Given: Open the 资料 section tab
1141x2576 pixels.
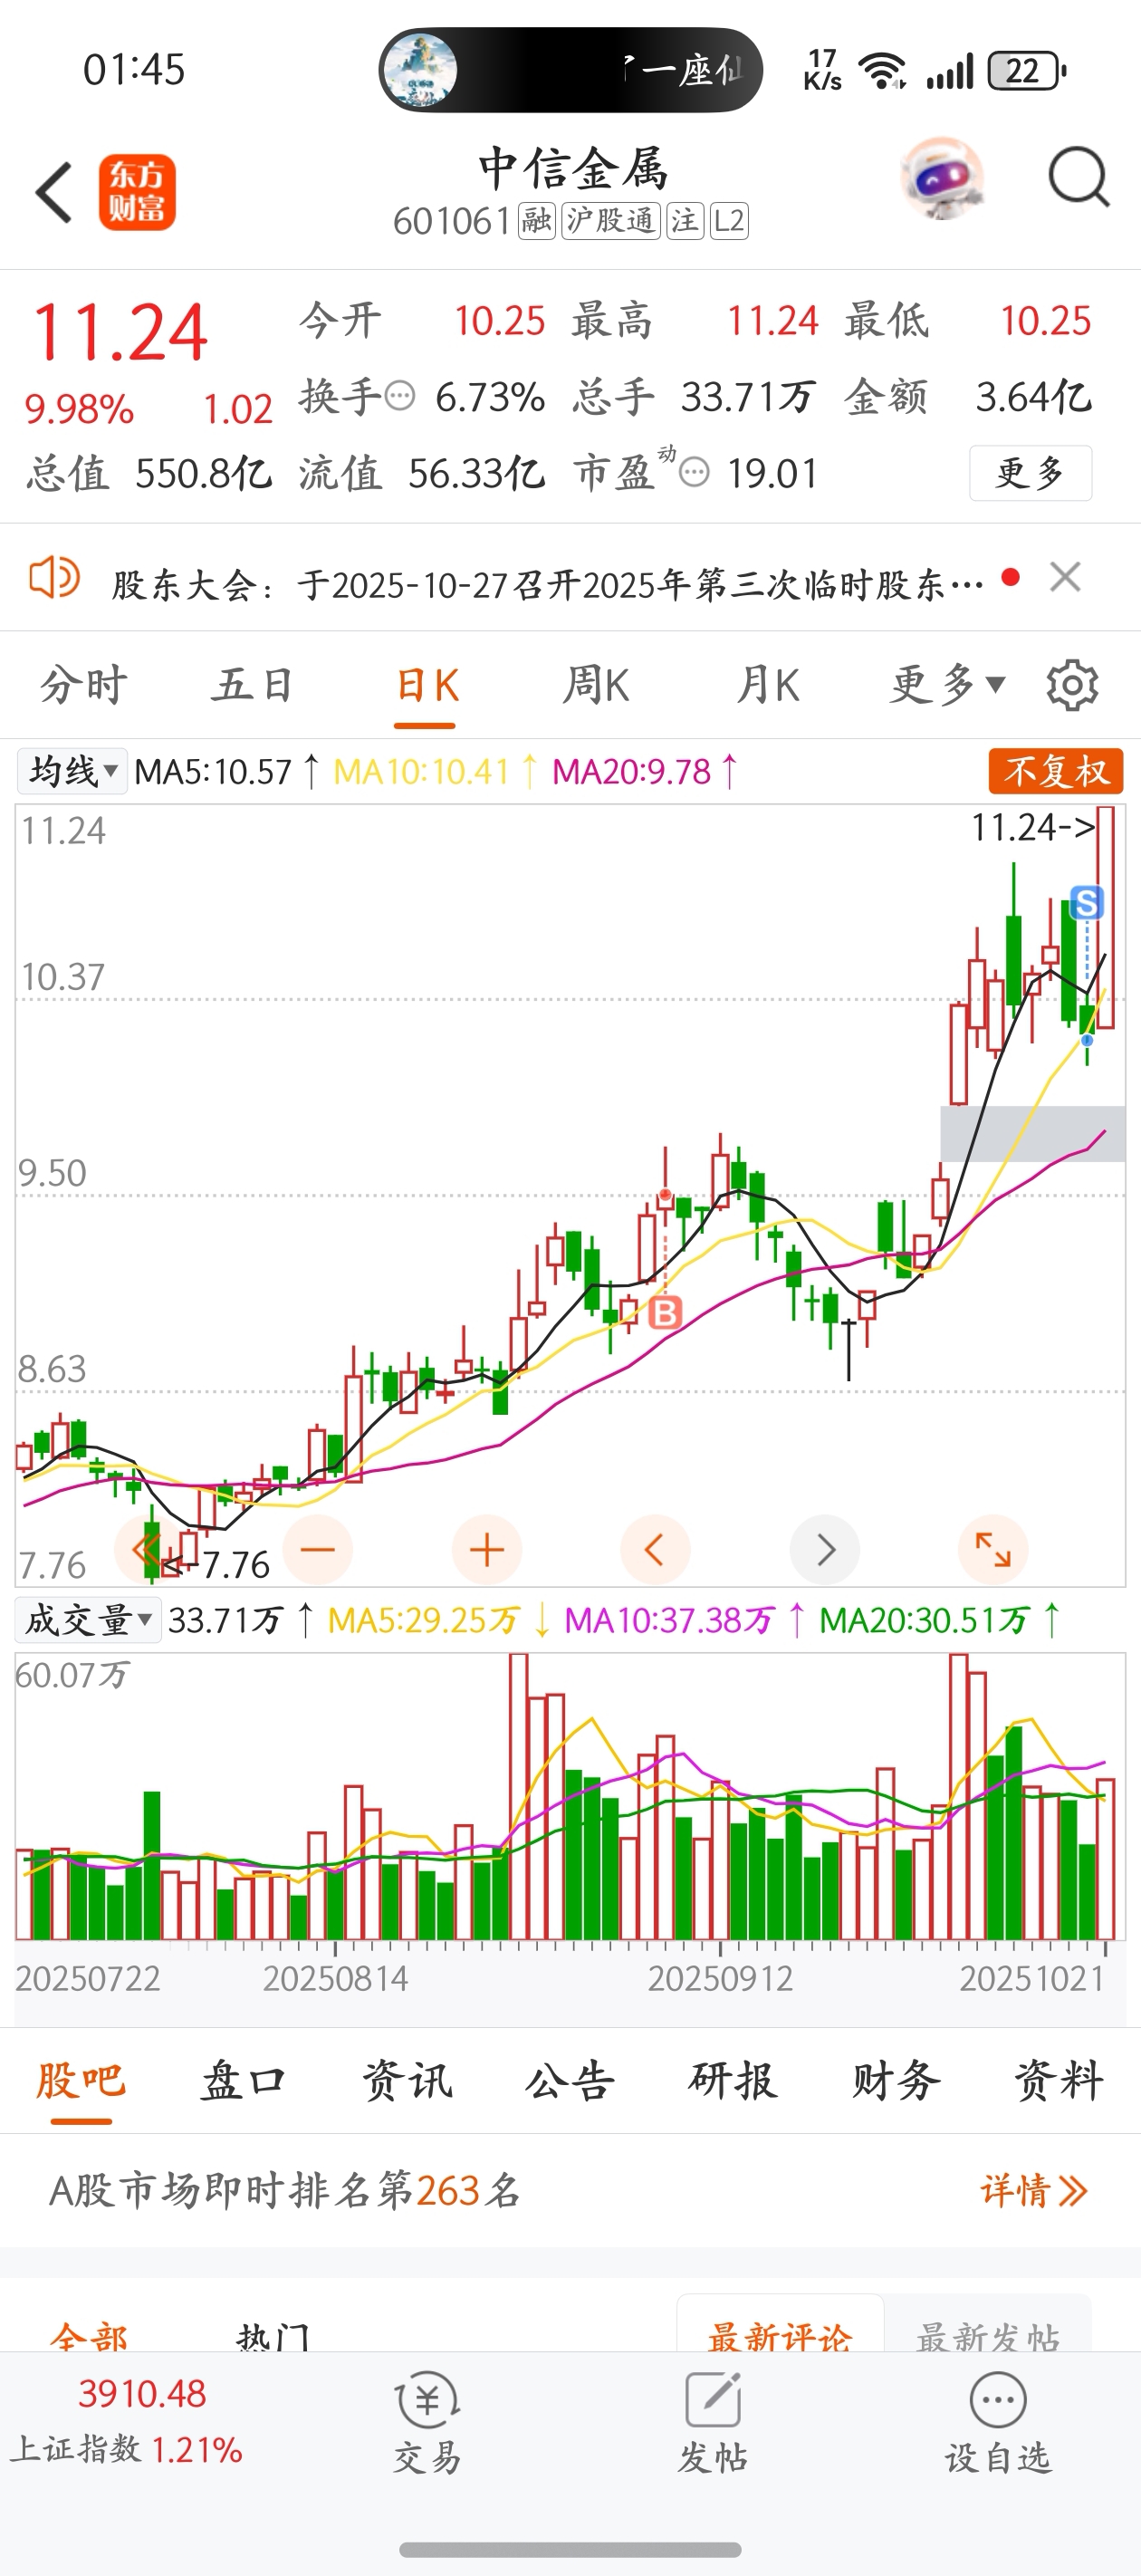Looking at the screenshot, I should point(1059,2081).
